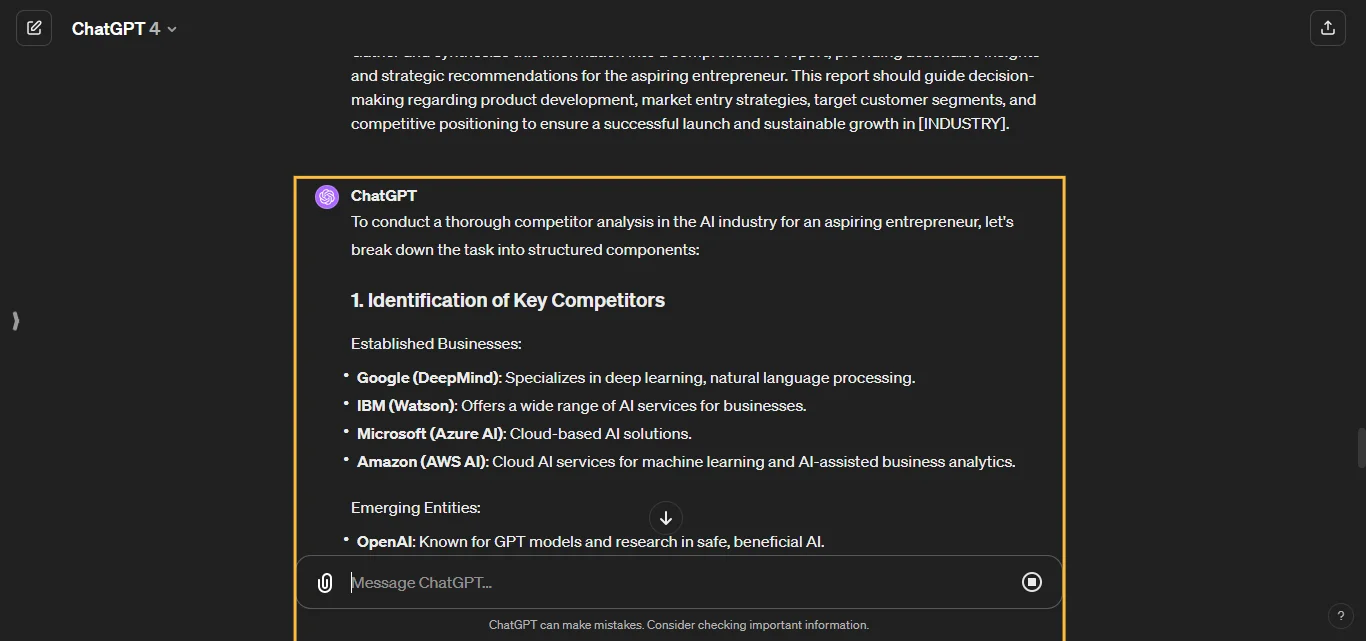Select the Identification of Key Competitors heading
Image resolution: width=1366 pixels, height=641 pixels.
click(x=507, y=300)
